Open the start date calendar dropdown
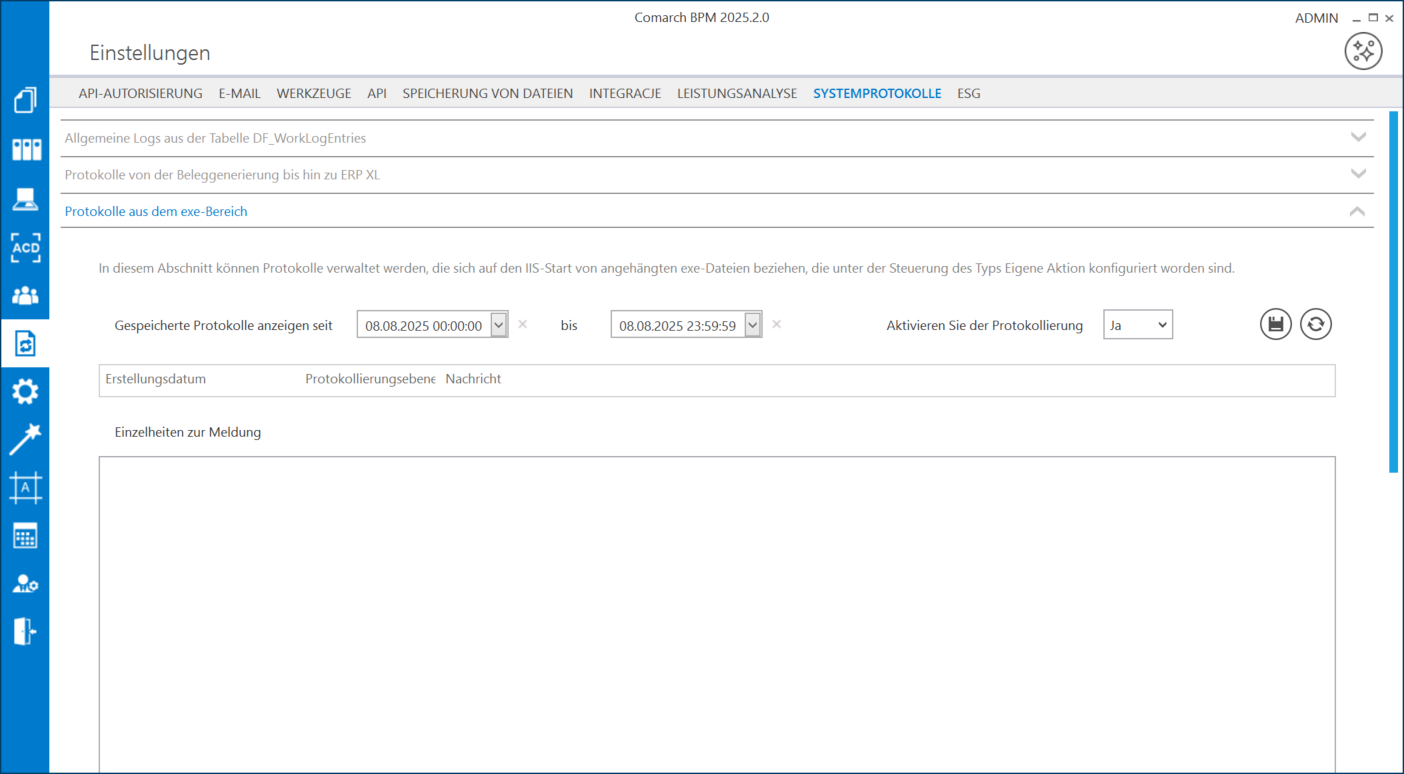 [499, 325]
